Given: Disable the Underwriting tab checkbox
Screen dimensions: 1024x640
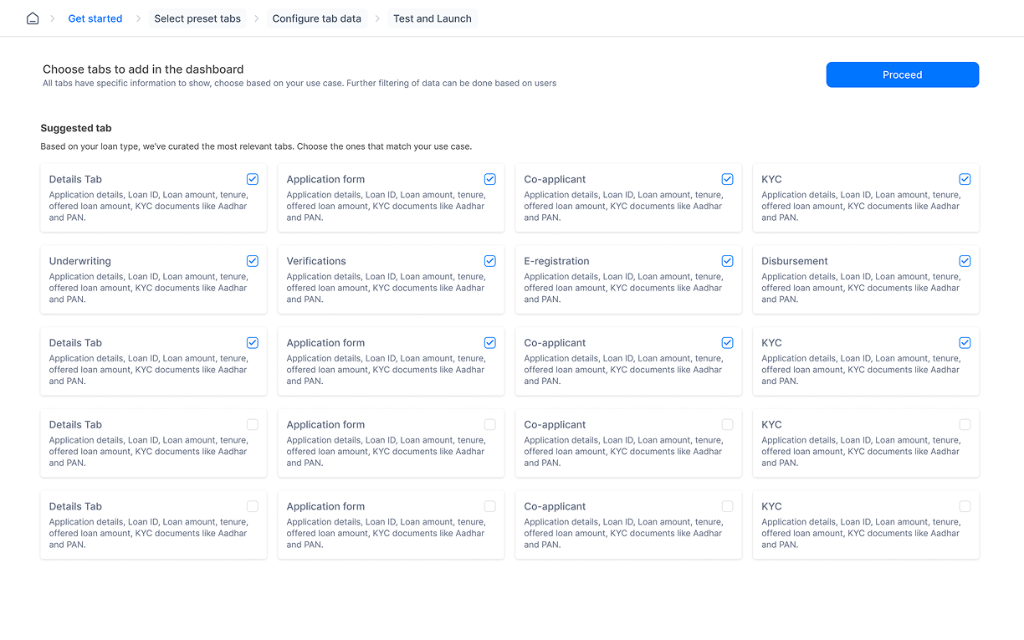Looking at the screenshot, I should click(252, 261).
